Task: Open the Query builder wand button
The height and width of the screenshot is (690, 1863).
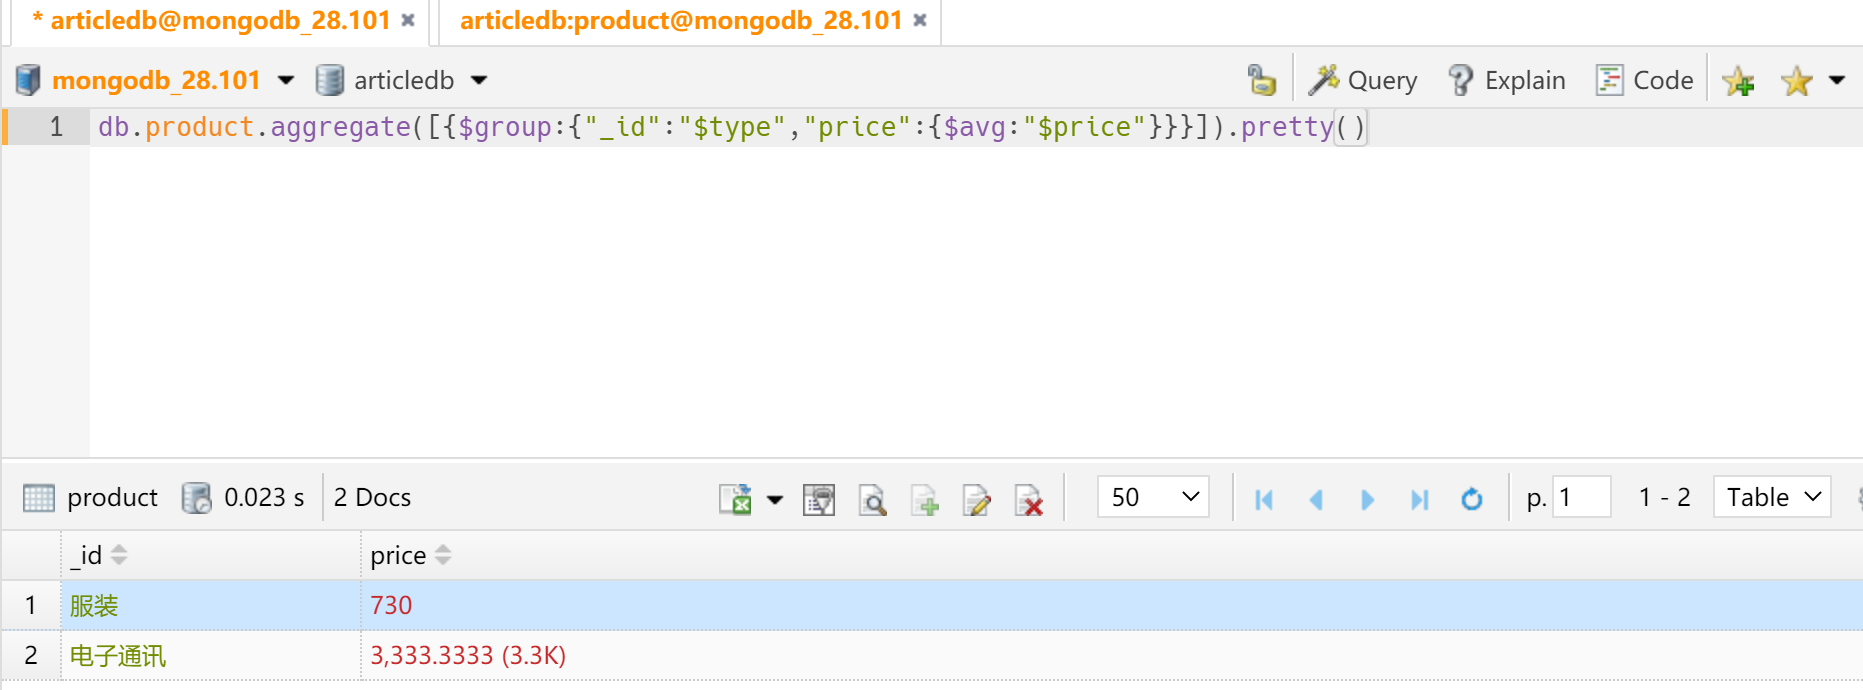Action: [x=1363, y=80]
